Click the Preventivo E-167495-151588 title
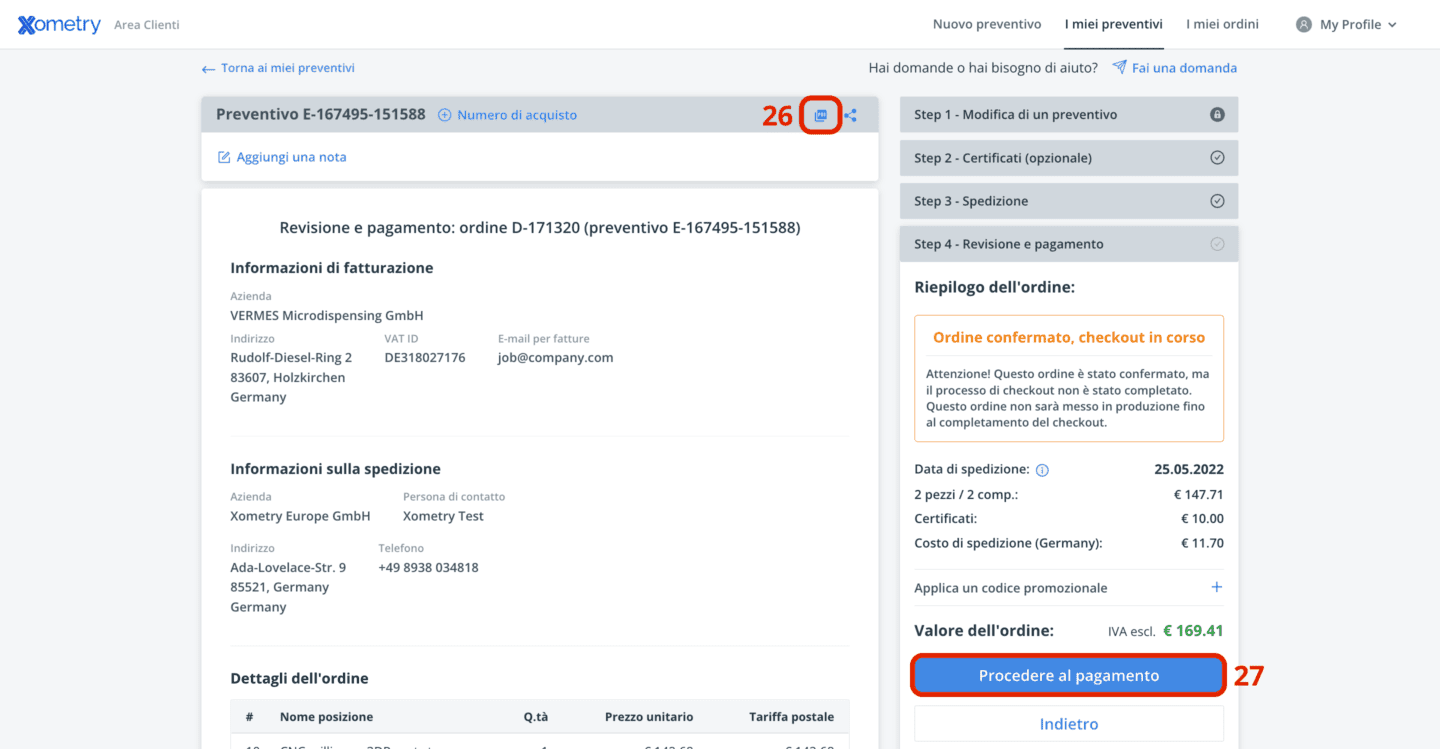Viewport: 1440px width, 749px height. [x=321, y=115]
